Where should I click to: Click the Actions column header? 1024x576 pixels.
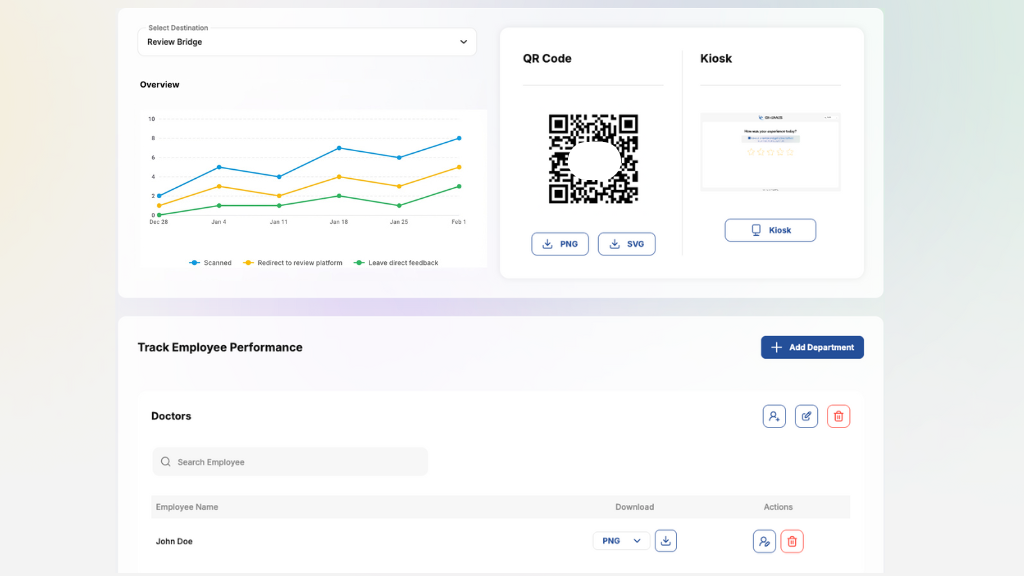pos(778,507)
